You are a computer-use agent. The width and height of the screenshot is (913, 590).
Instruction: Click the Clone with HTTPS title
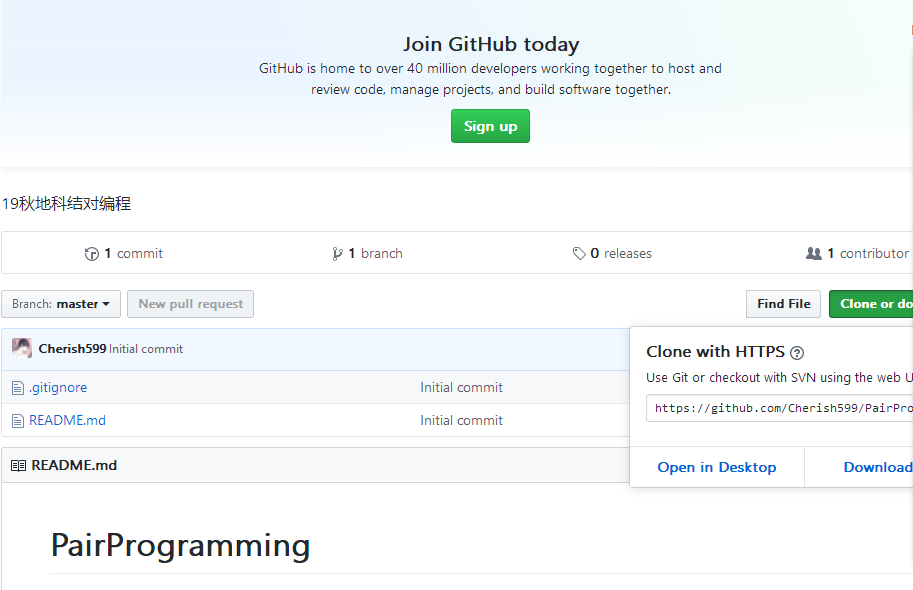coord(716,352)
